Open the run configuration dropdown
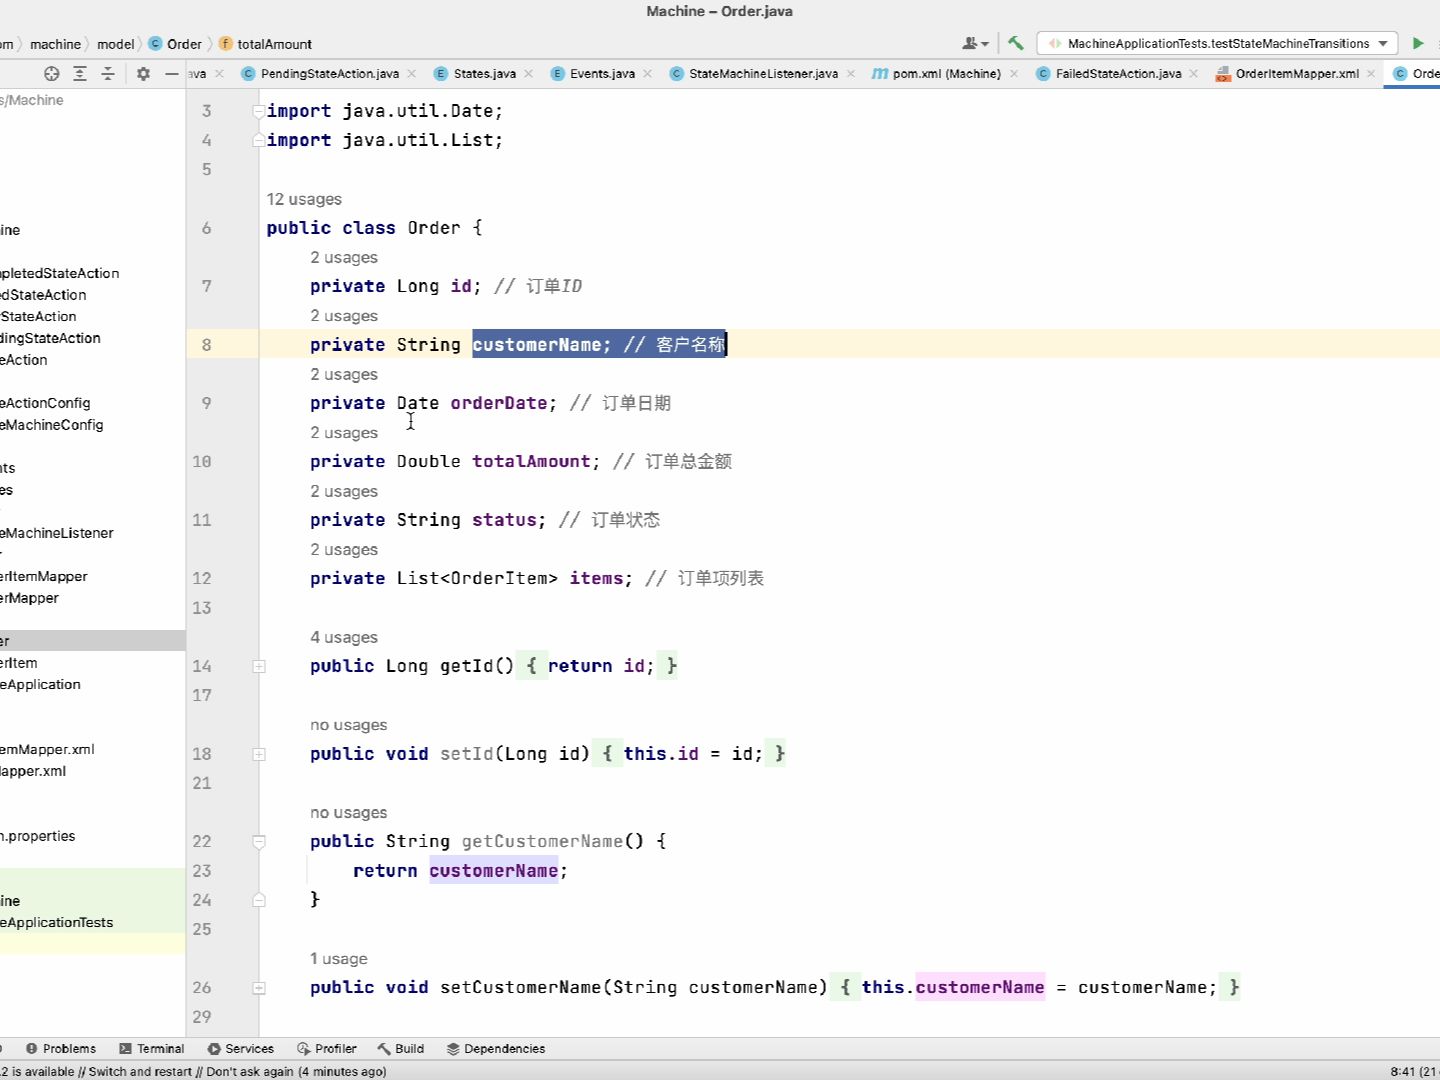 click(1217, 43)
